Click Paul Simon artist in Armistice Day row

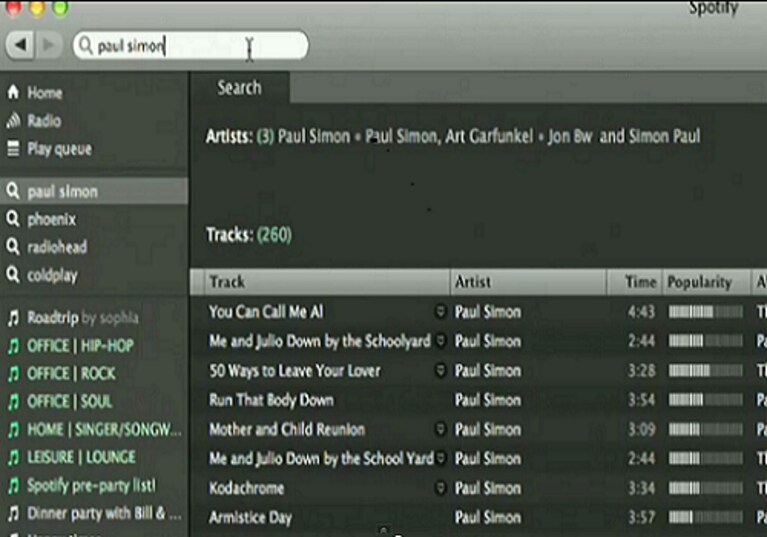pyautogui.click(x=488, y=517)
